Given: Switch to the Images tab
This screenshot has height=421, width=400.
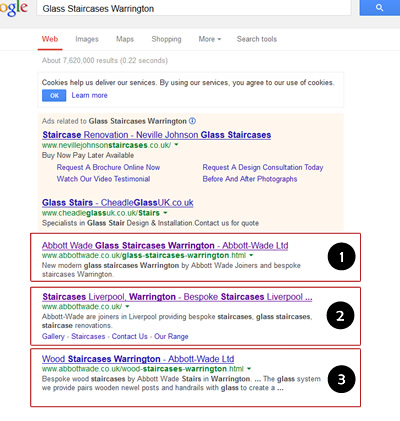Looking at the screenshot, I should 87,39.
